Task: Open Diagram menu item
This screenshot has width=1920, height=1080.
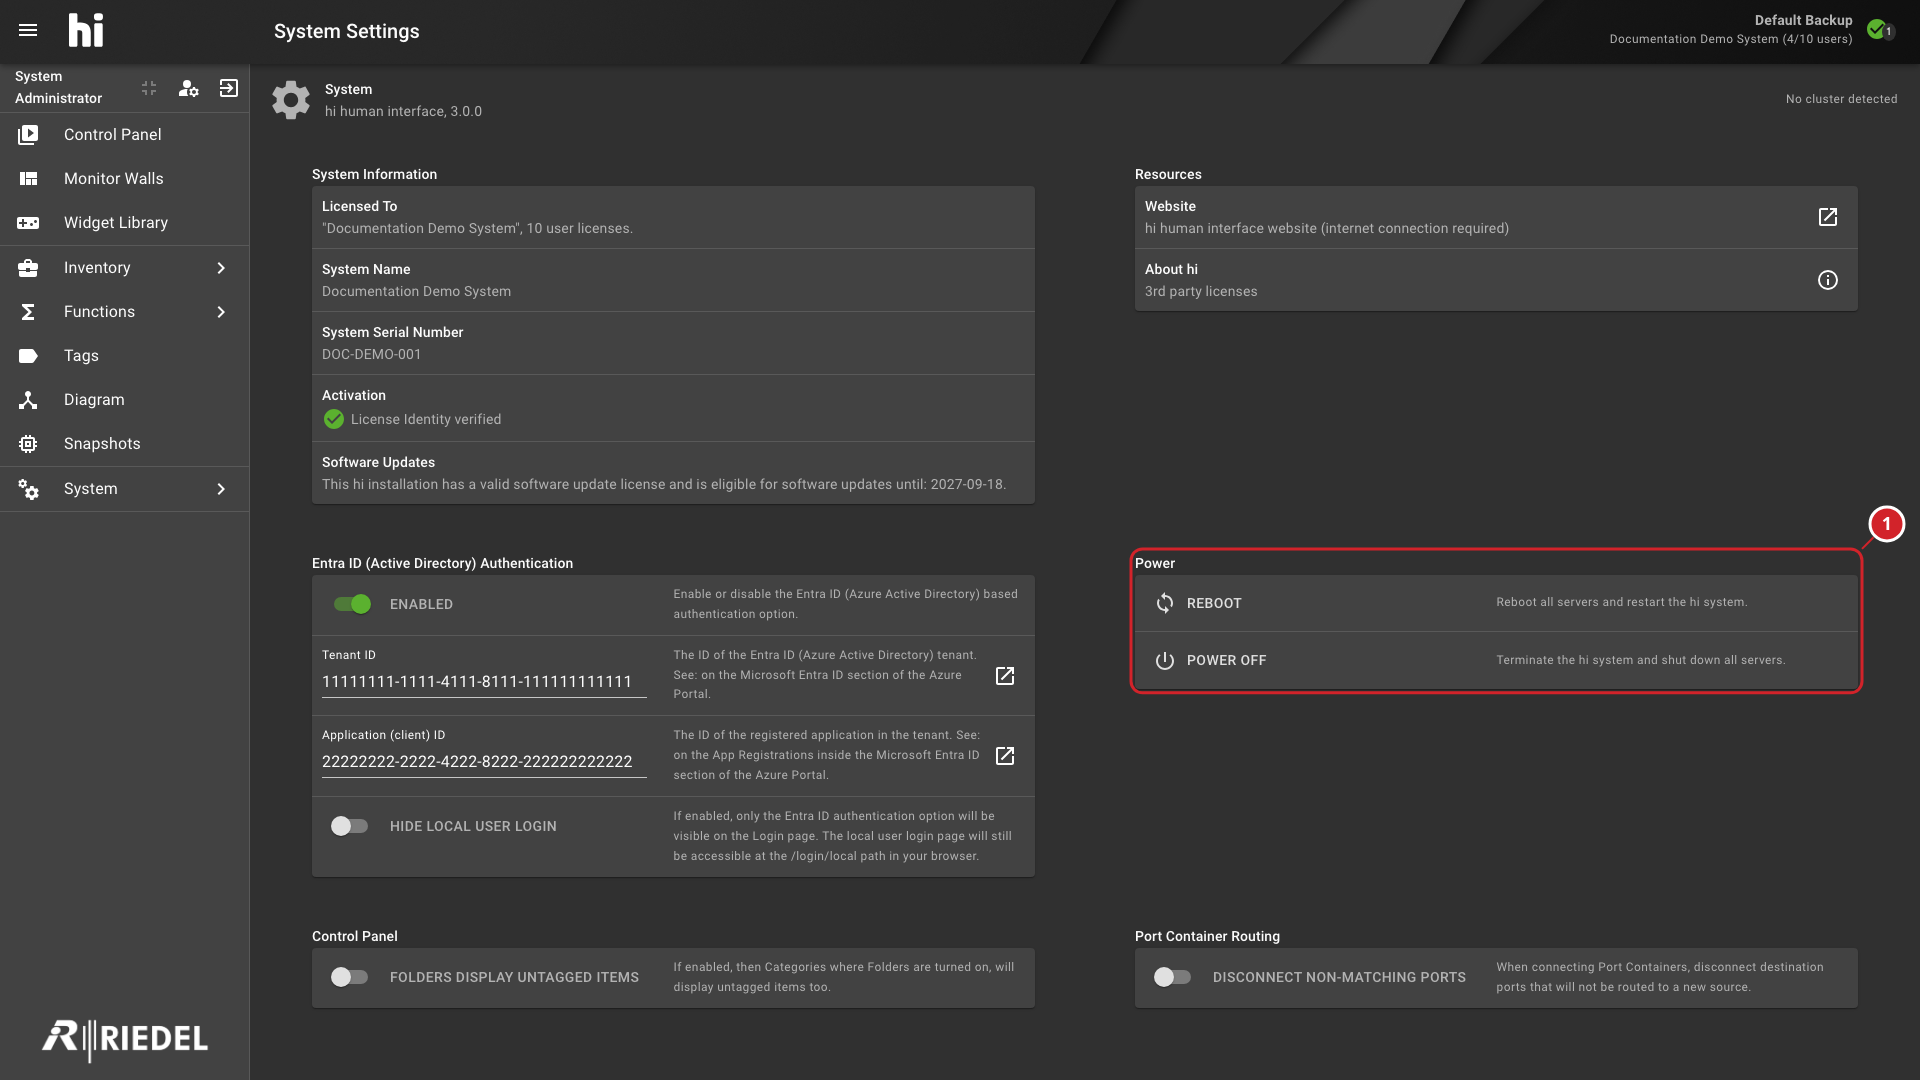Action: 125,399
